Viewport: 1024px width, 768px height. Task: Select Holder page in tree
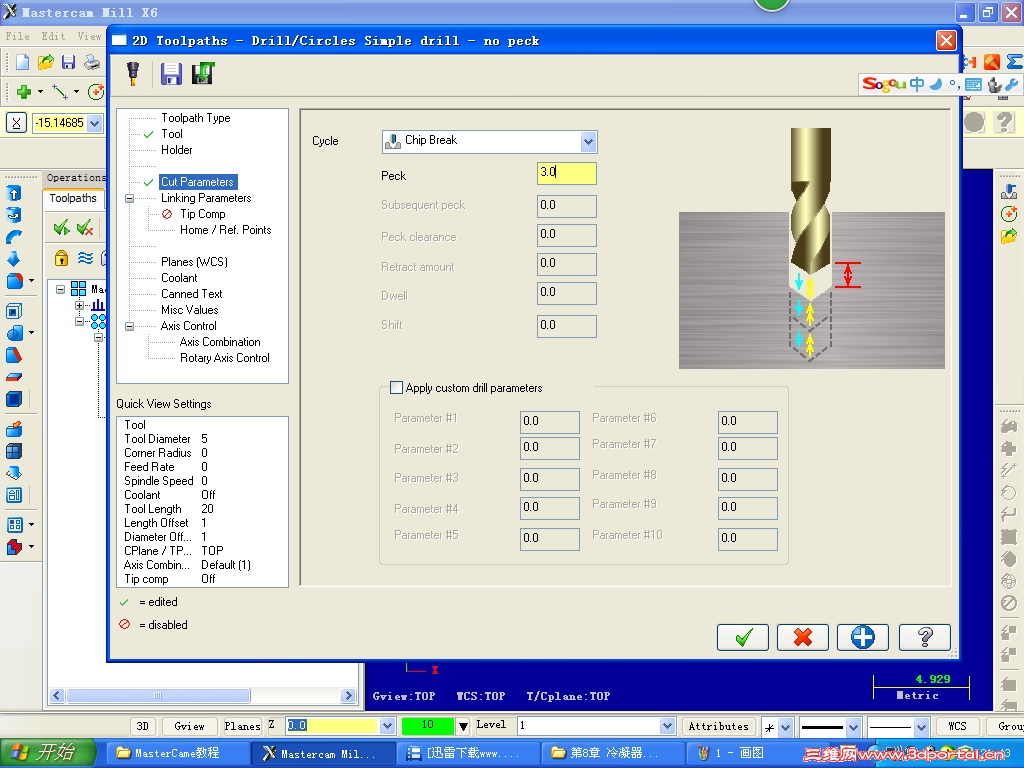point(176,150)
